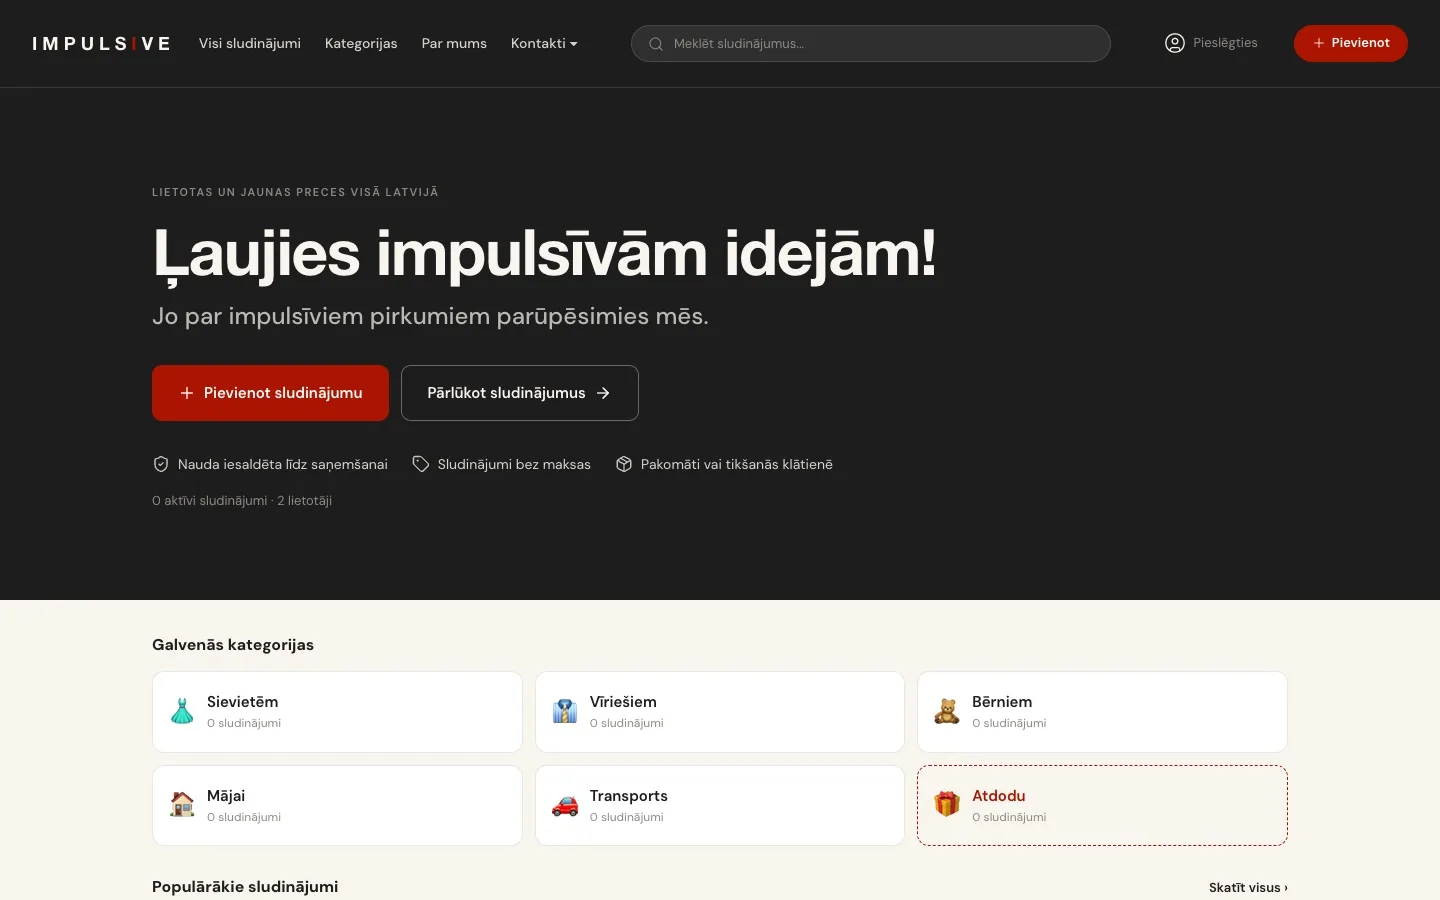Open the Vīriešiem category card
The image size is (1440, 900).
pyautogui.click(x=720, y=712)
